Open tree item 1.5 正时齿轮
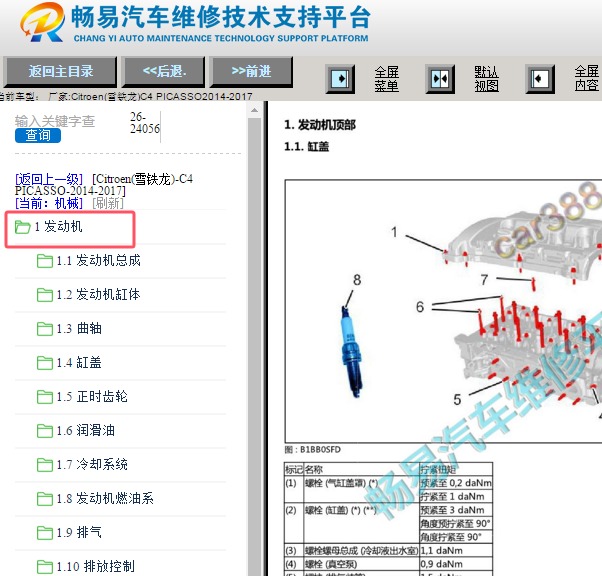Viewport: 602px width, 576px height. [92, 396]
